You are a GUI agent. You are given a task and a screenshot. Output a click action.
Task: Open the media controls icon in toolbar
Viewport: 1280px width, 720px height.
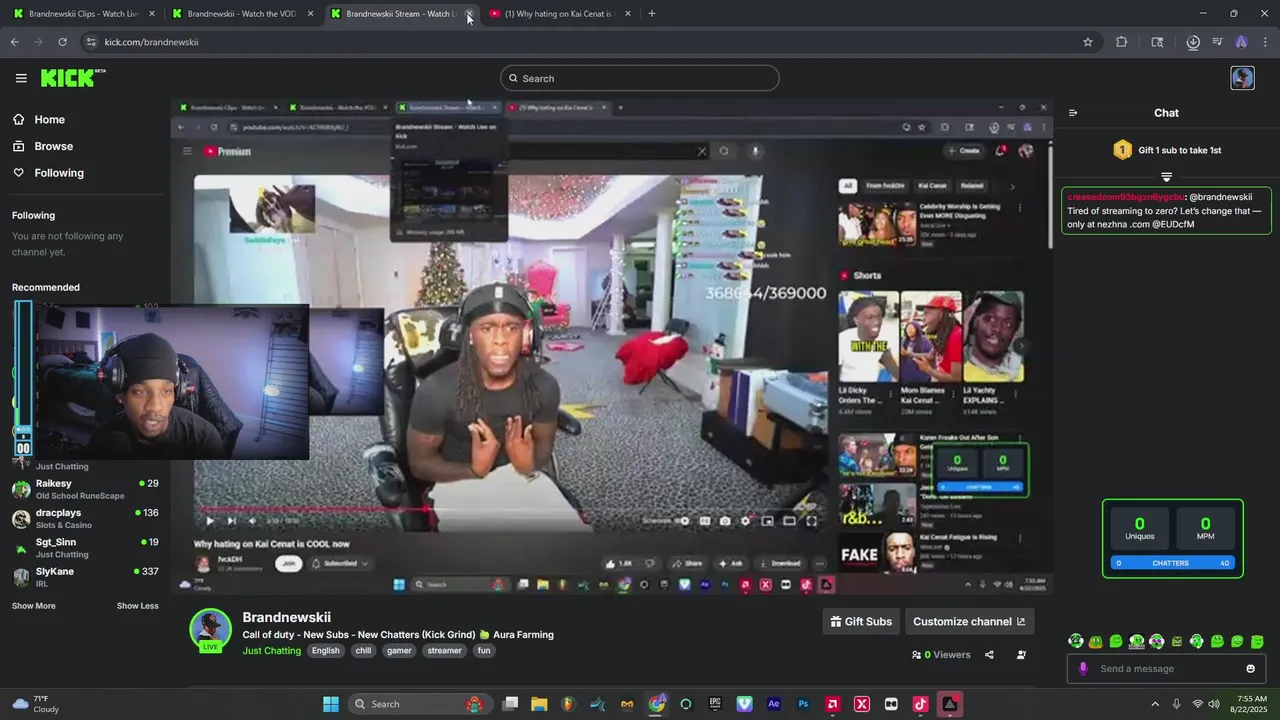click(1217, 42)
